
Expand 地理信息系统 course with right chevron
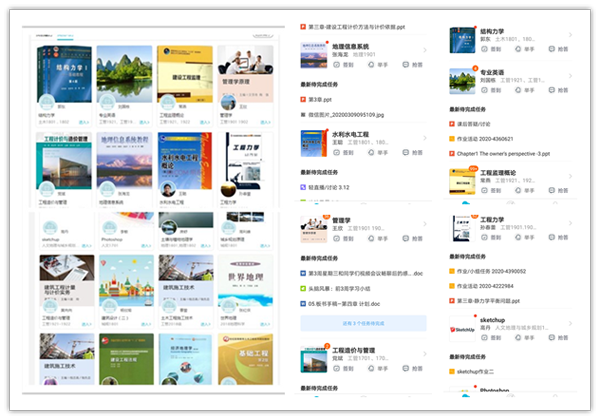(424, 52)
